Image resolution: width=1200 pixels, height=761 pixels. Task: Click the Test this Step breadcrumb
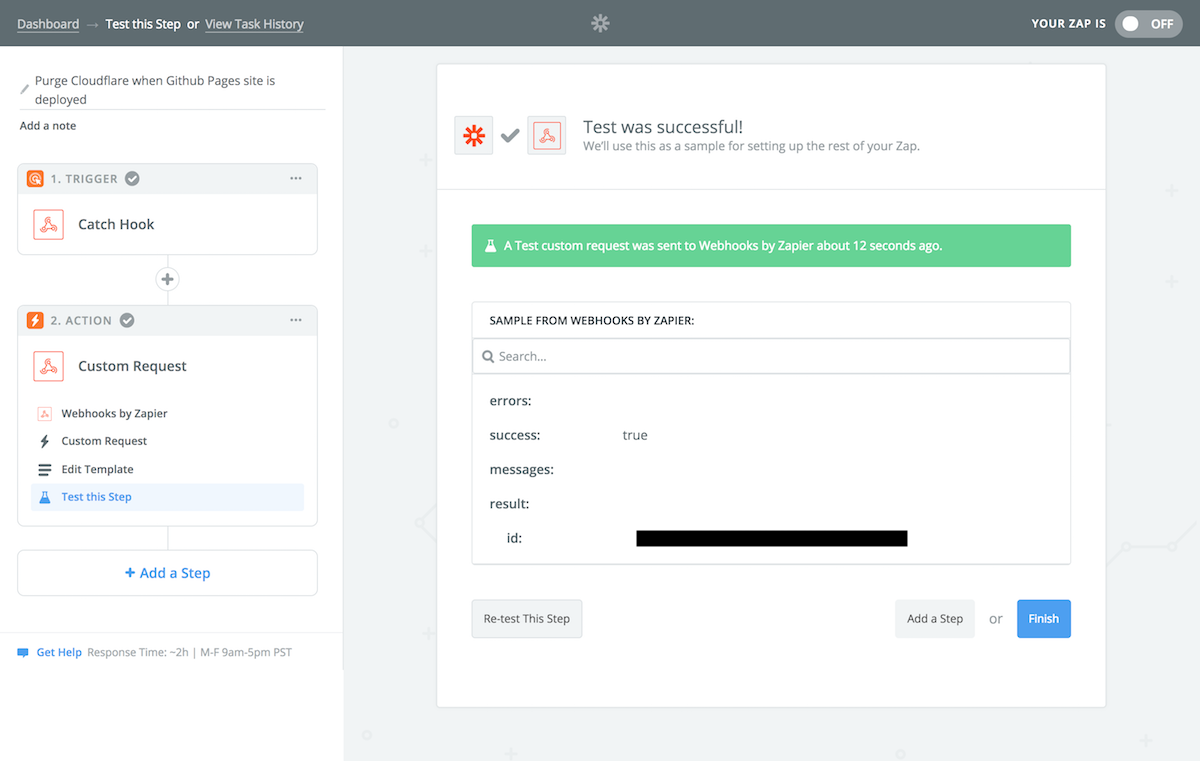tap(143, 24)
